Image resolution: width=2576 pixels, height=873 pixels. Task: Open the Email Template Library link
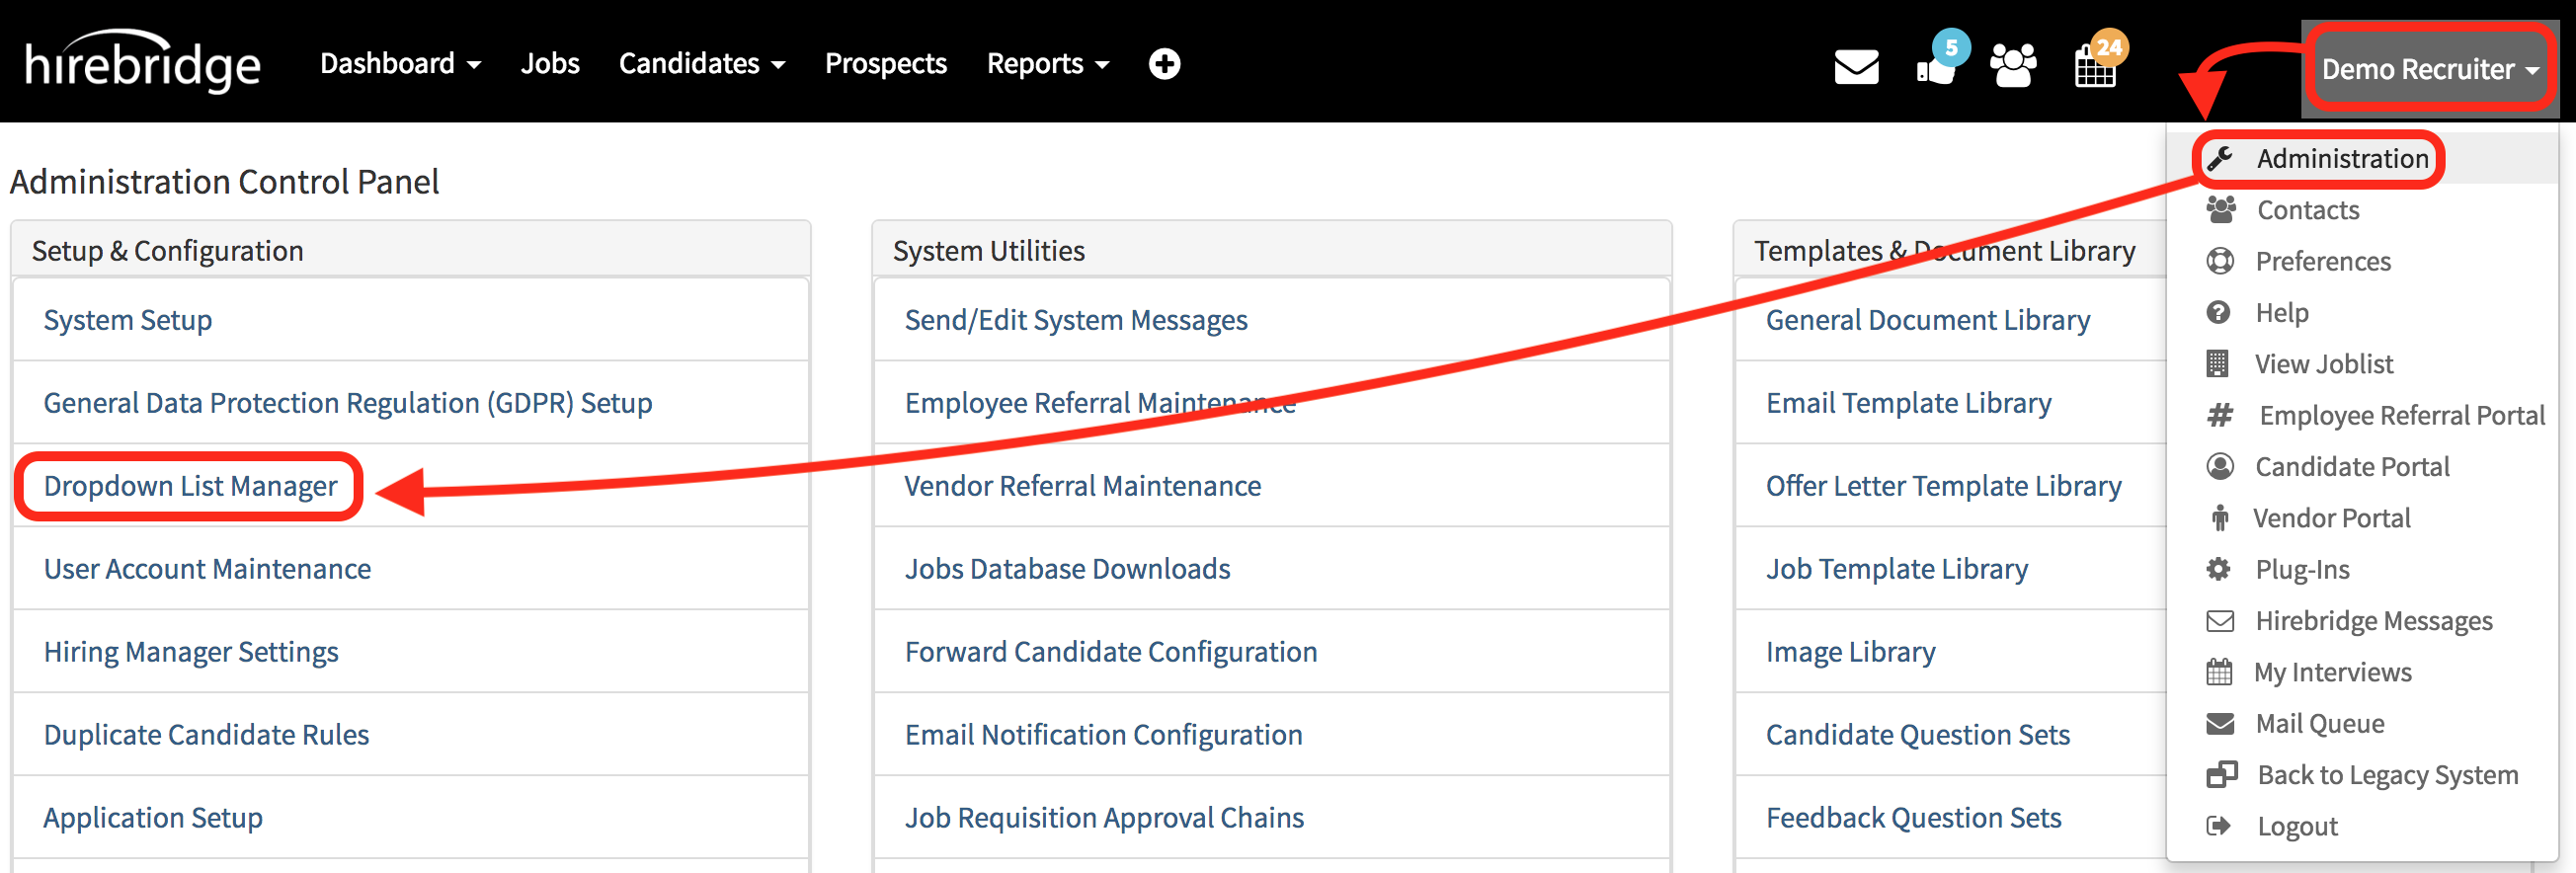pyautogui.click(x=1907, y=403)
